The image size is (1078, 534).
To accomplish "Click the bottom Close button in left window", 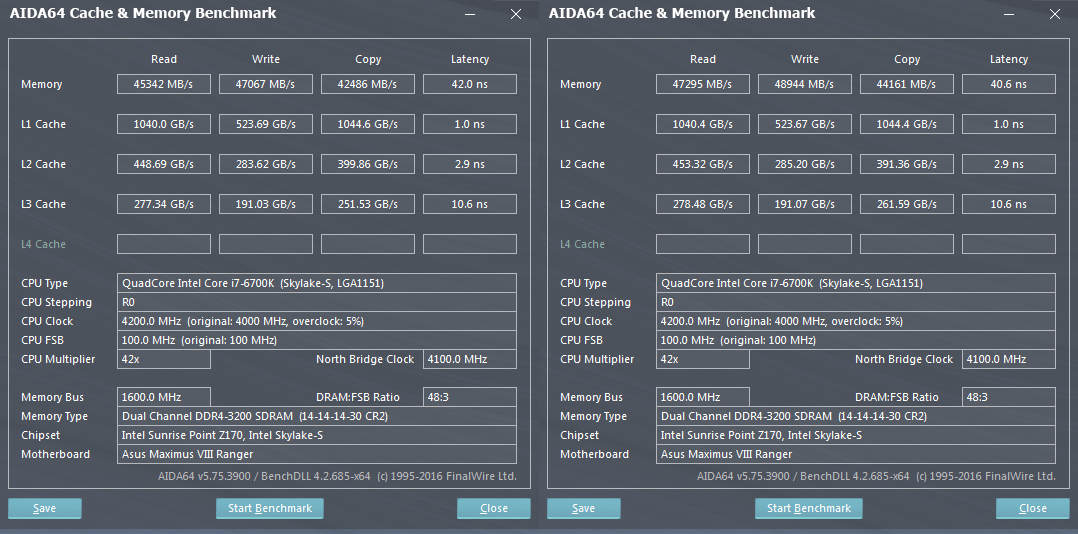I will pos(494,508).
